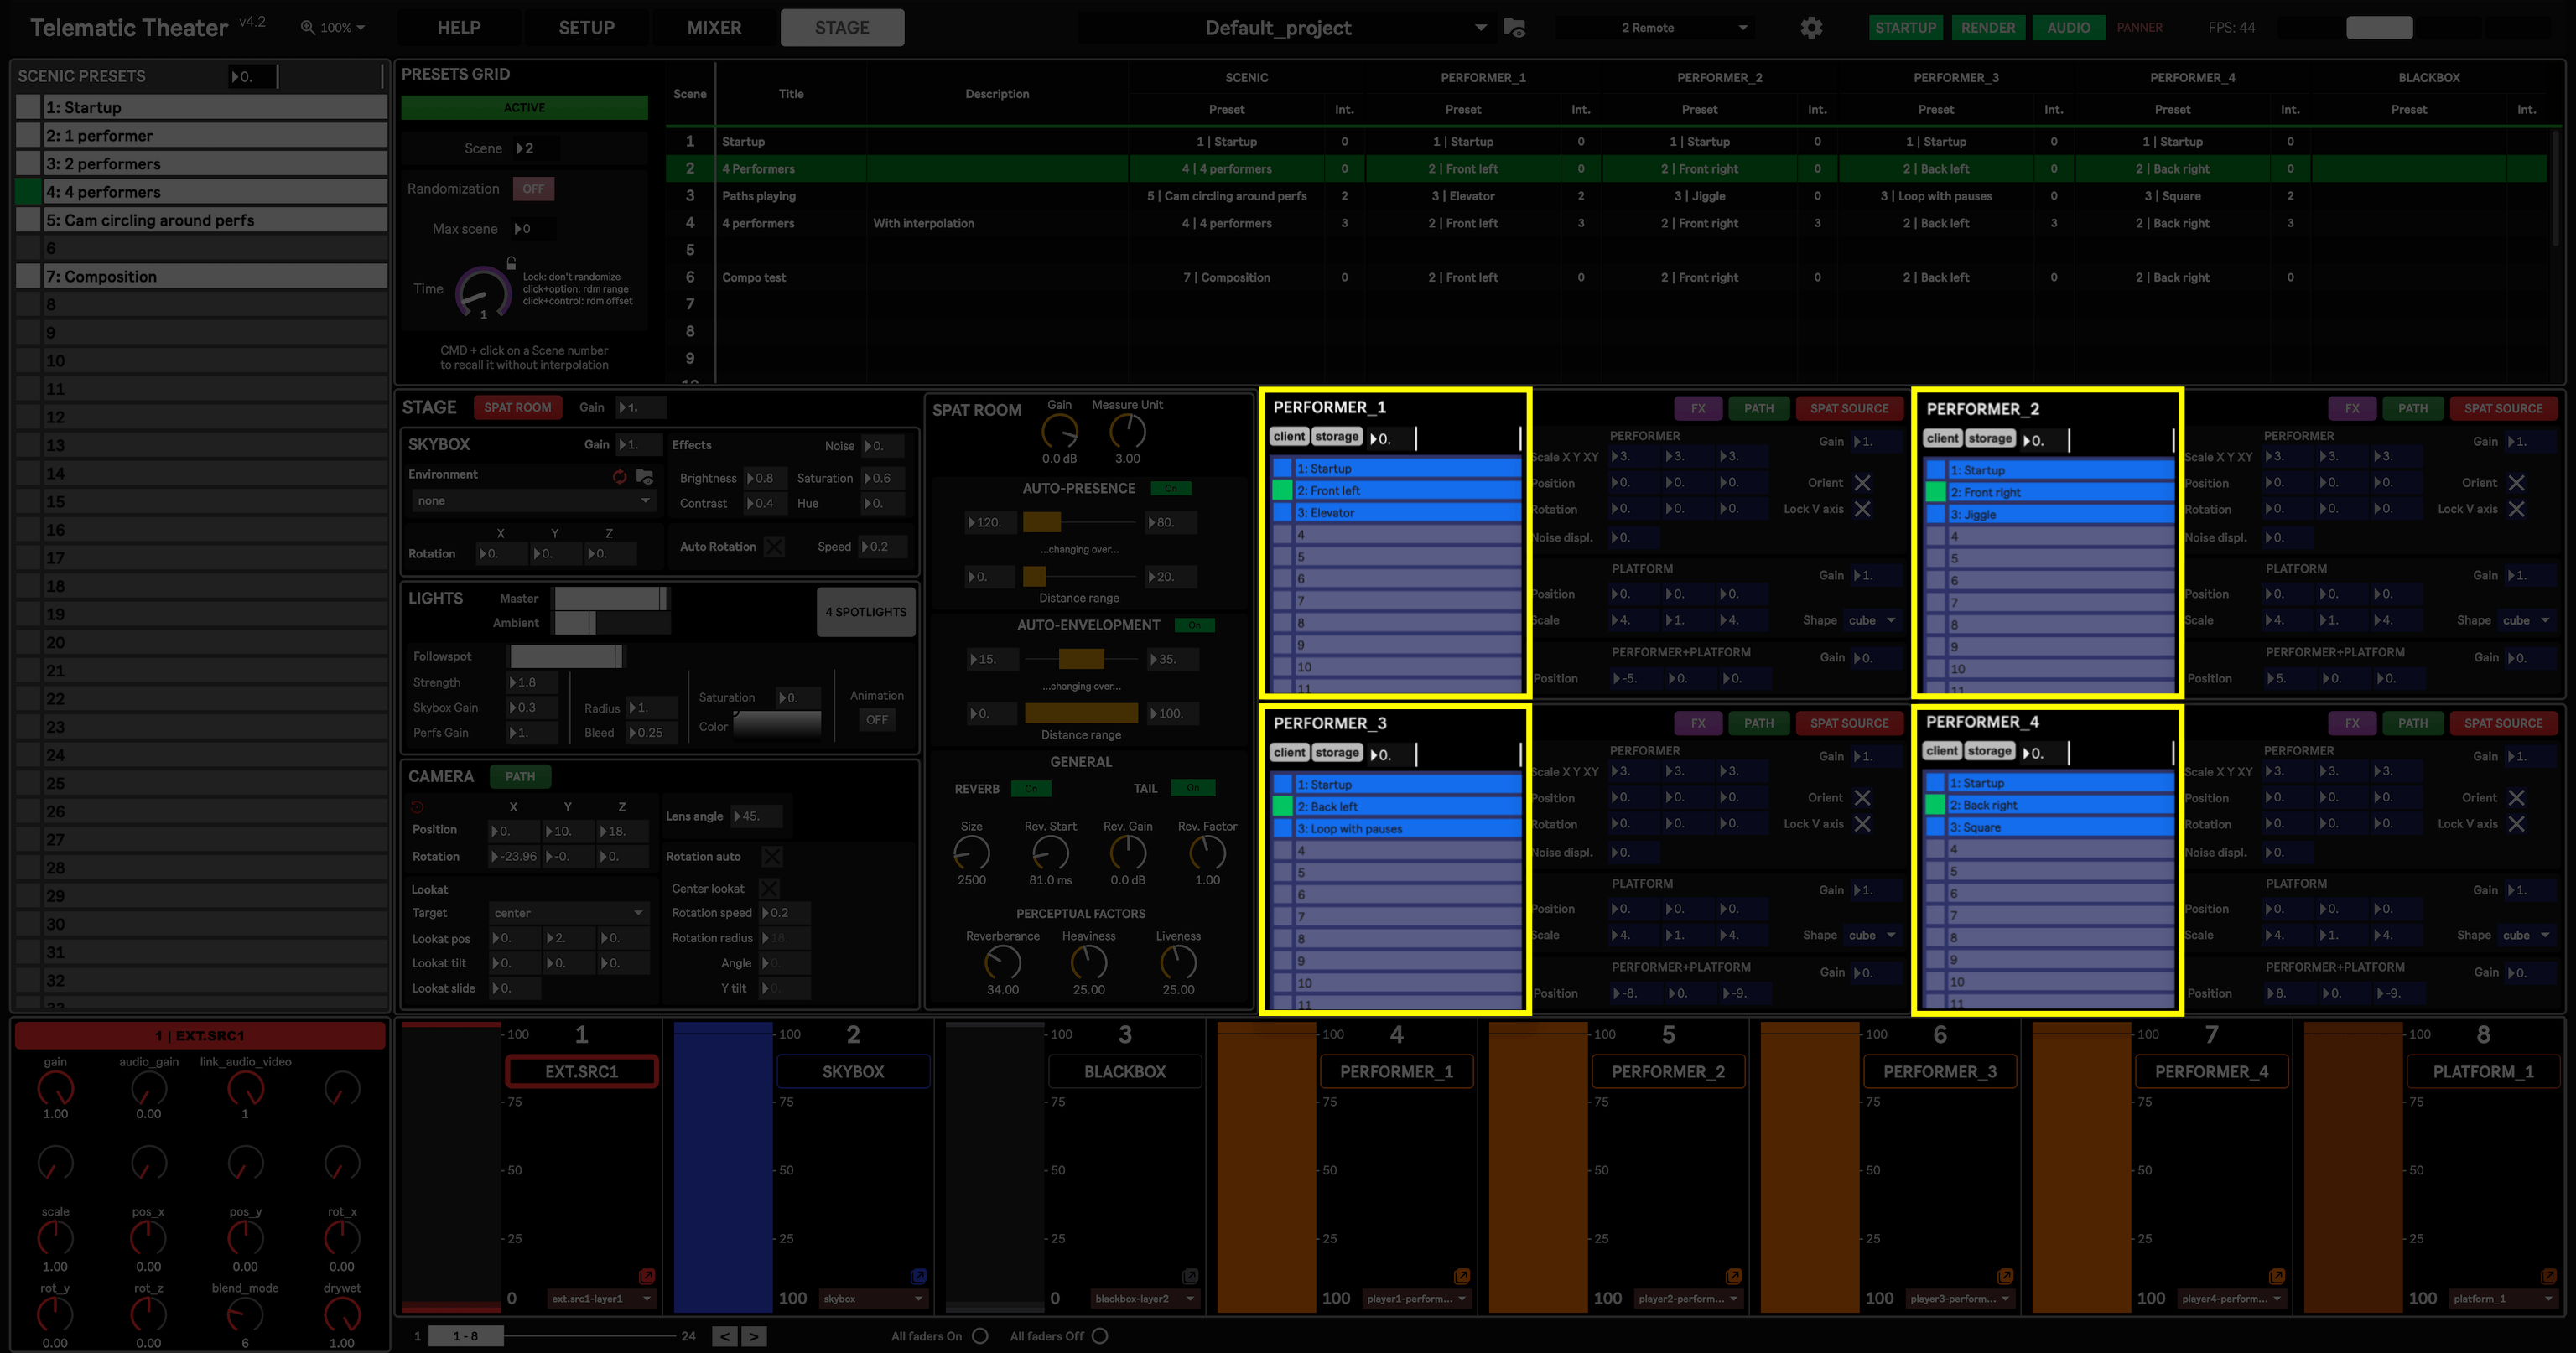
Task: Click the zoom magnifier icon showing 100%
Action: tap(308, 28)
